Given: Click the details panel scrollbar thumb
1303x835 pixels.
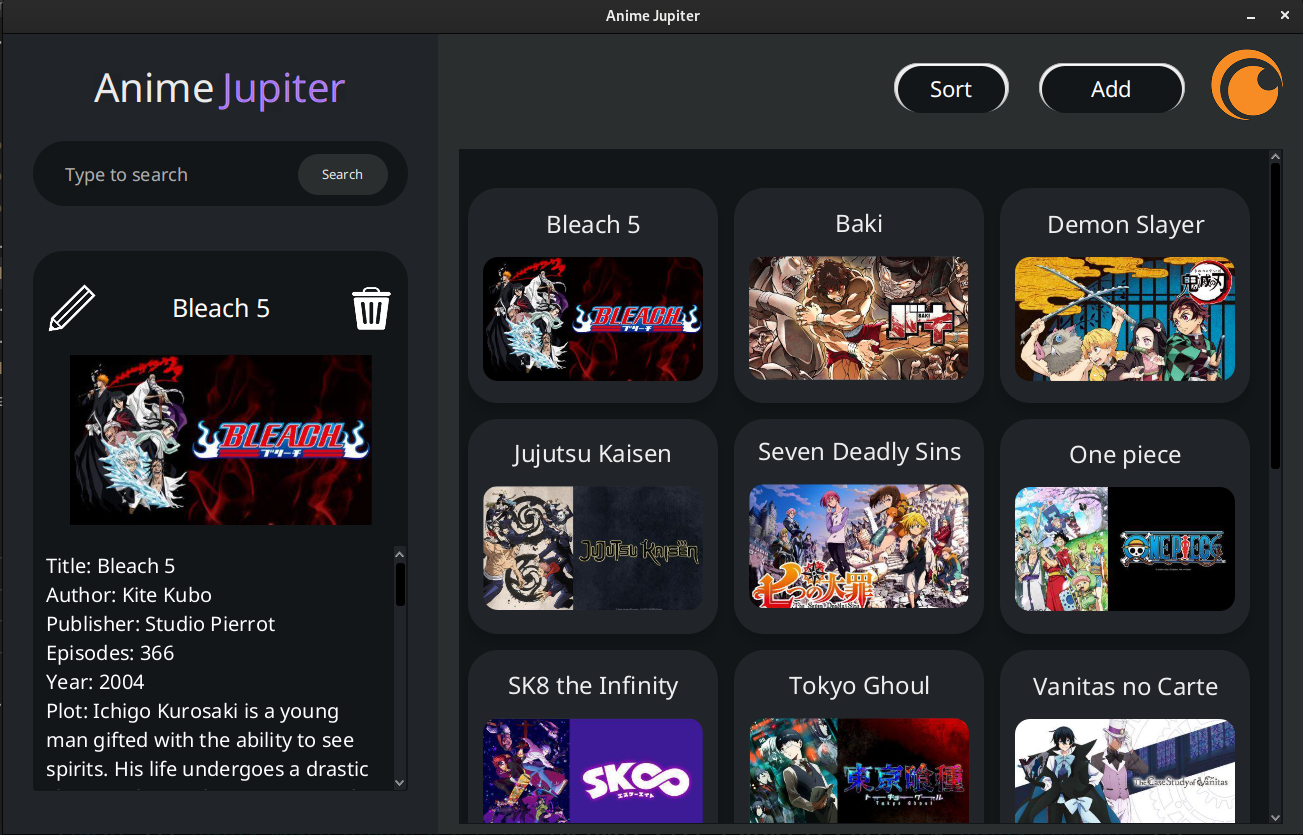Looking at the screenshot, I should click(400, 585).
